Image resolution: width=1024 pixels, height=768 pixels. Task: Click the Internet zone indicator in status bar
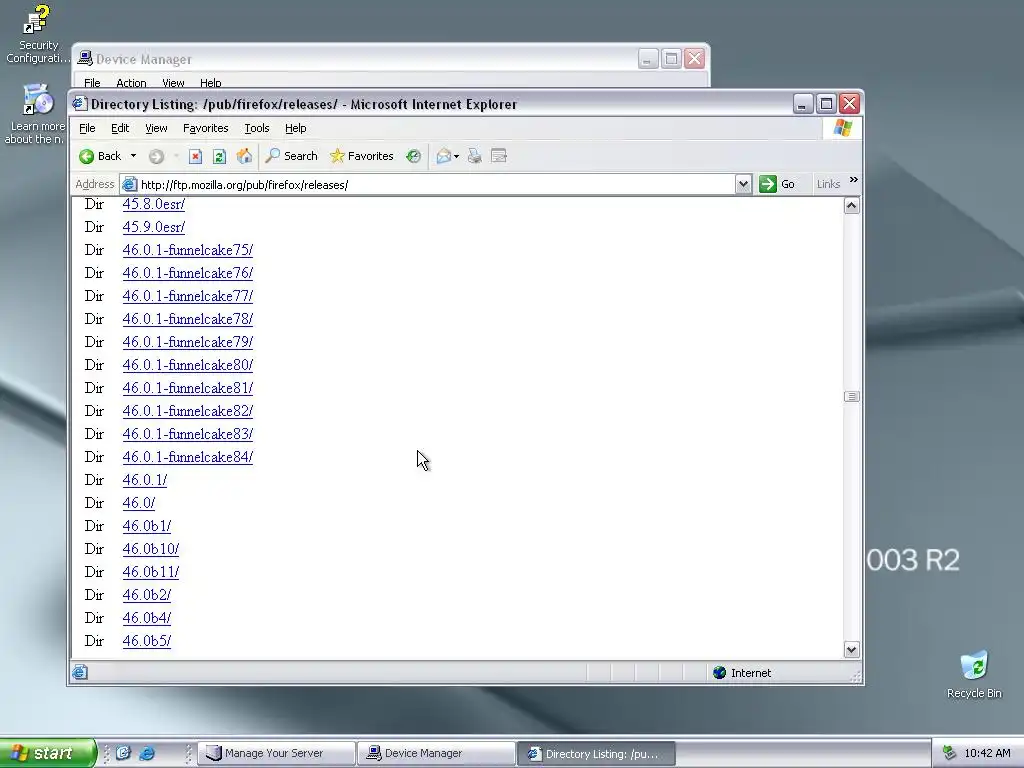[742, 673]
